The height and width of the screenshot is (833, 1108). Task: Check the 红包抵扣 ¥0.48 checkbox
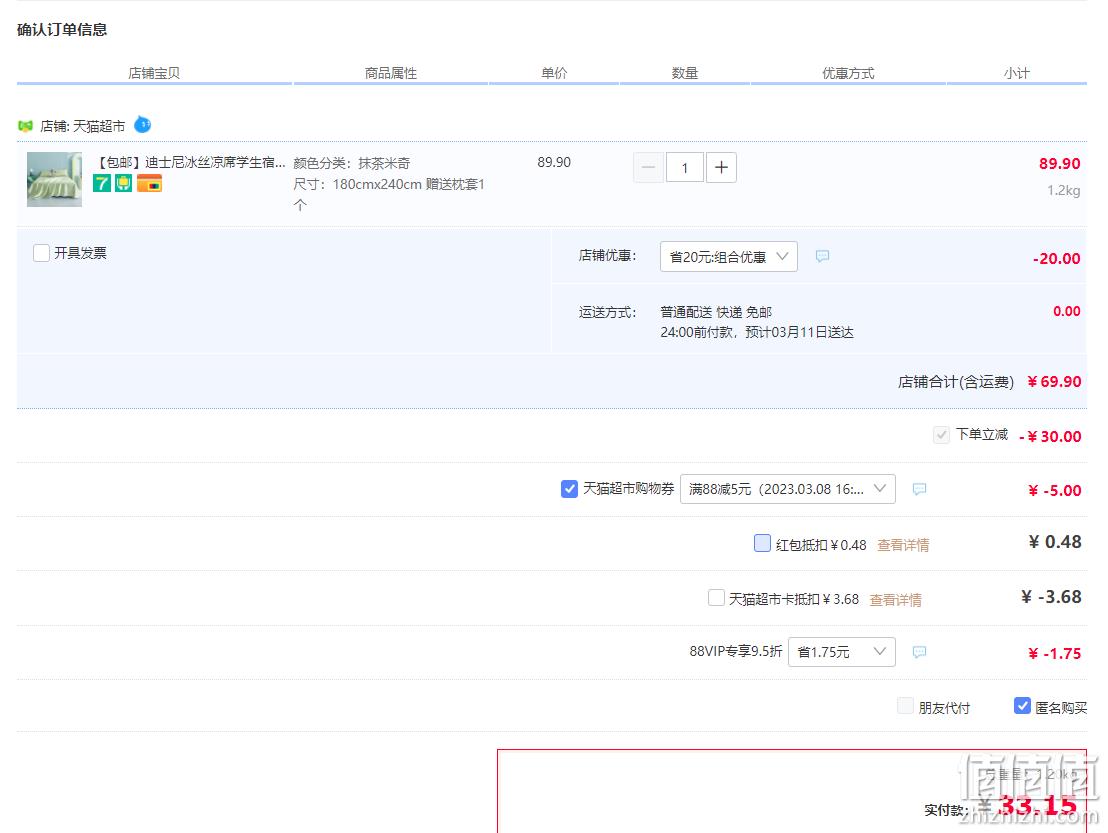pos(762,543)
